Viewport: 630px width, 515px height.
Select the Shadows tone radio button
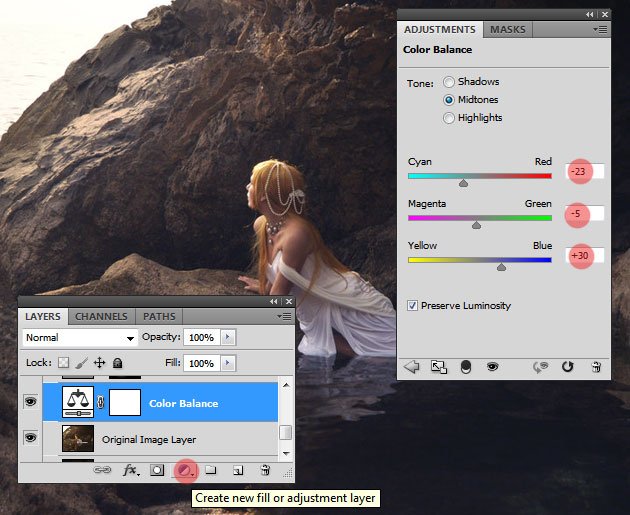tap(449, 82)
